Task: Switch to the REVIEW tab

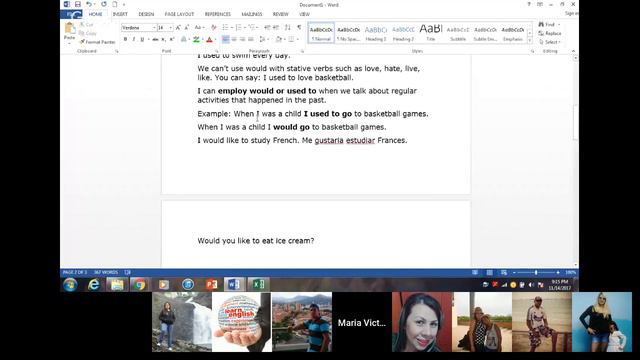Action: (280, 14)
